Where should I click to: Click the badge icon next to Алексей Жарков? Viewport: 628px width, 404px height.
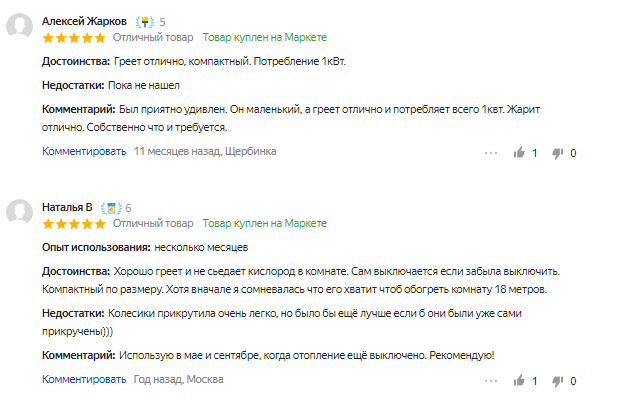coord(145,22)
